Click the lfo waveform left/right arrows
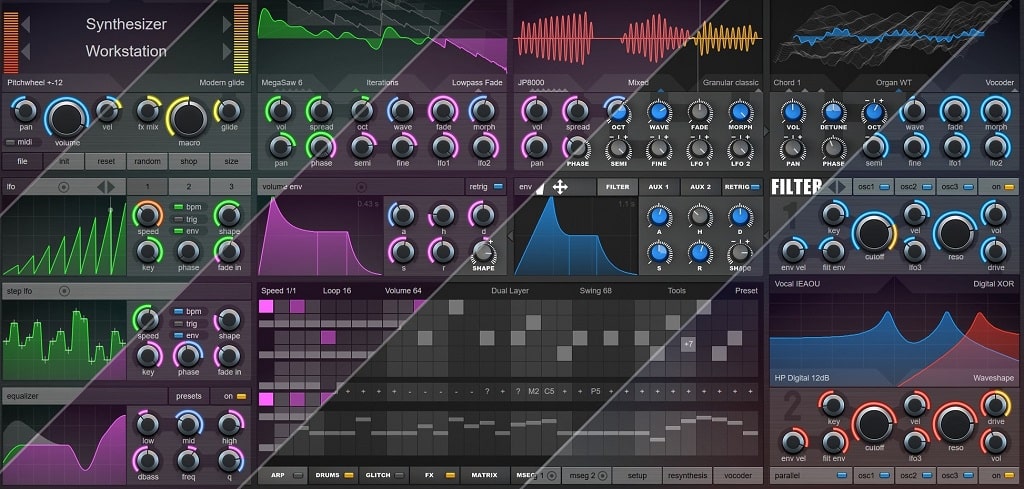The image size is (1024, 489). pyautogui.click(x=106, y=187)
